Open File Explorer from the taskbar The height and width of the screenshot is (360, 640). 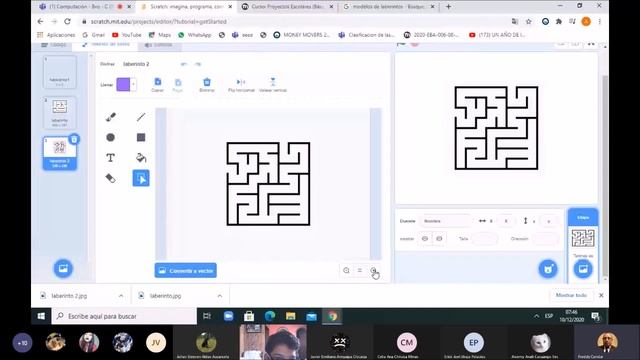pyautogui.click(x=291, y=316)
